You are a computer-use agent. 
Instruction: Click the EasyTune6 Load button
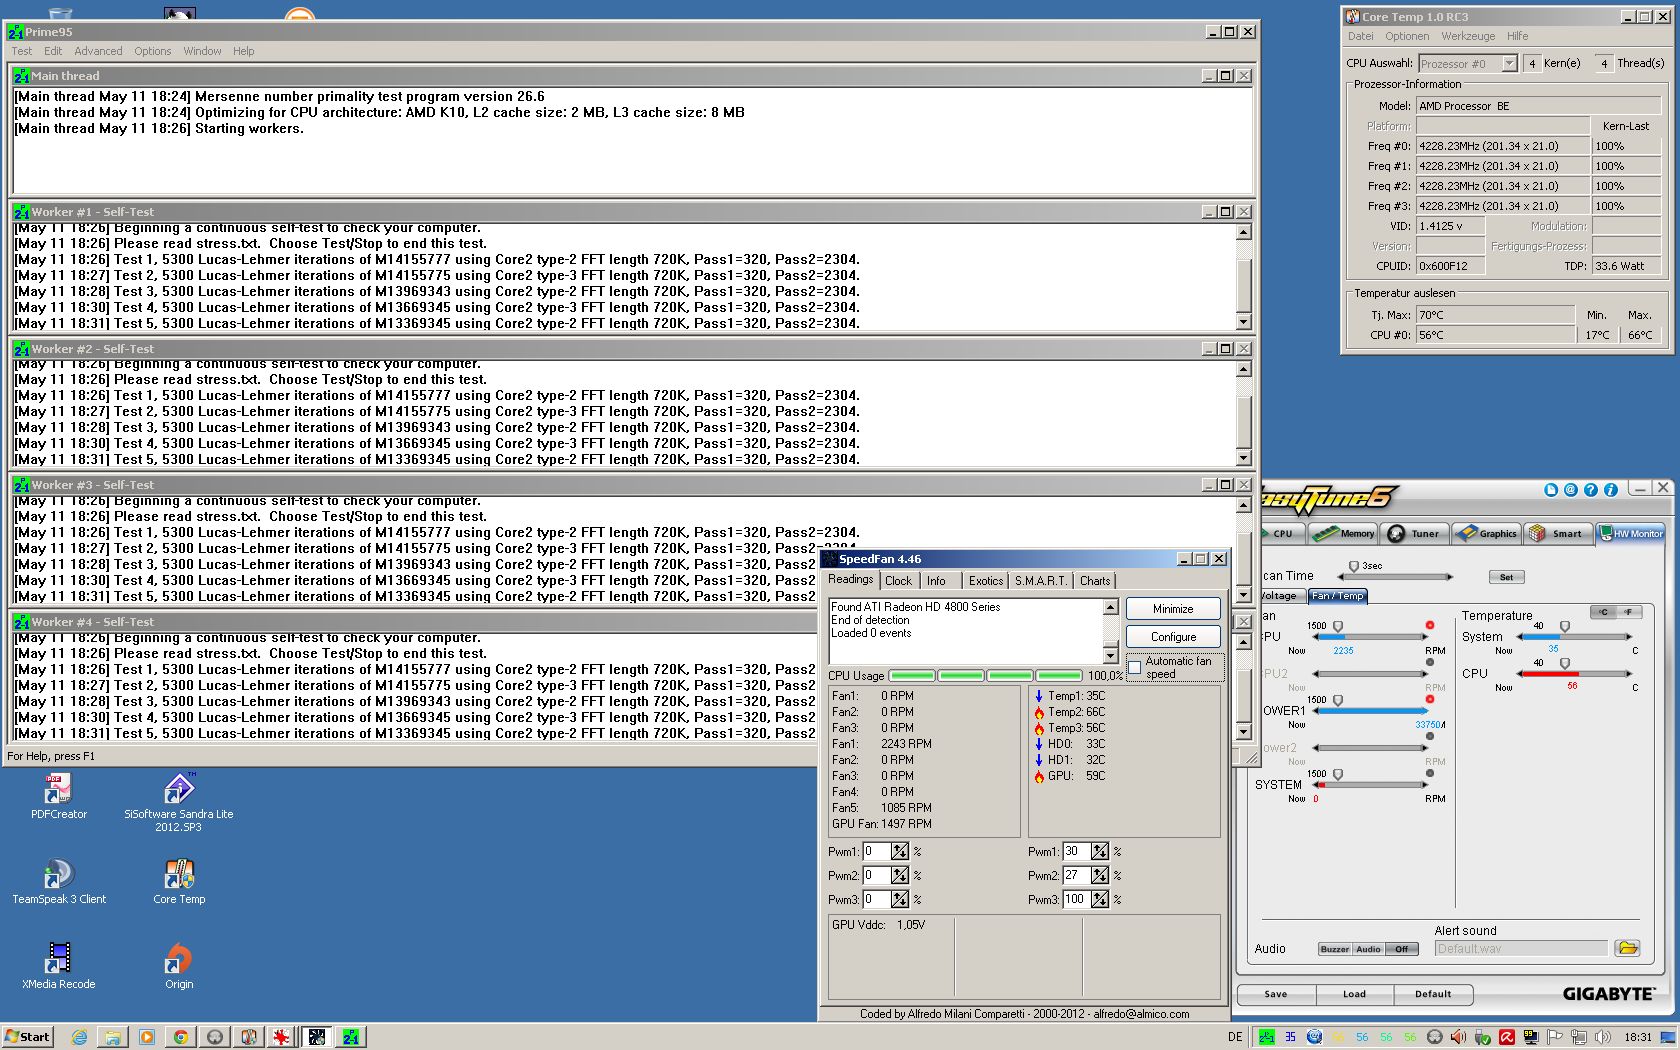coord(1354,994)
